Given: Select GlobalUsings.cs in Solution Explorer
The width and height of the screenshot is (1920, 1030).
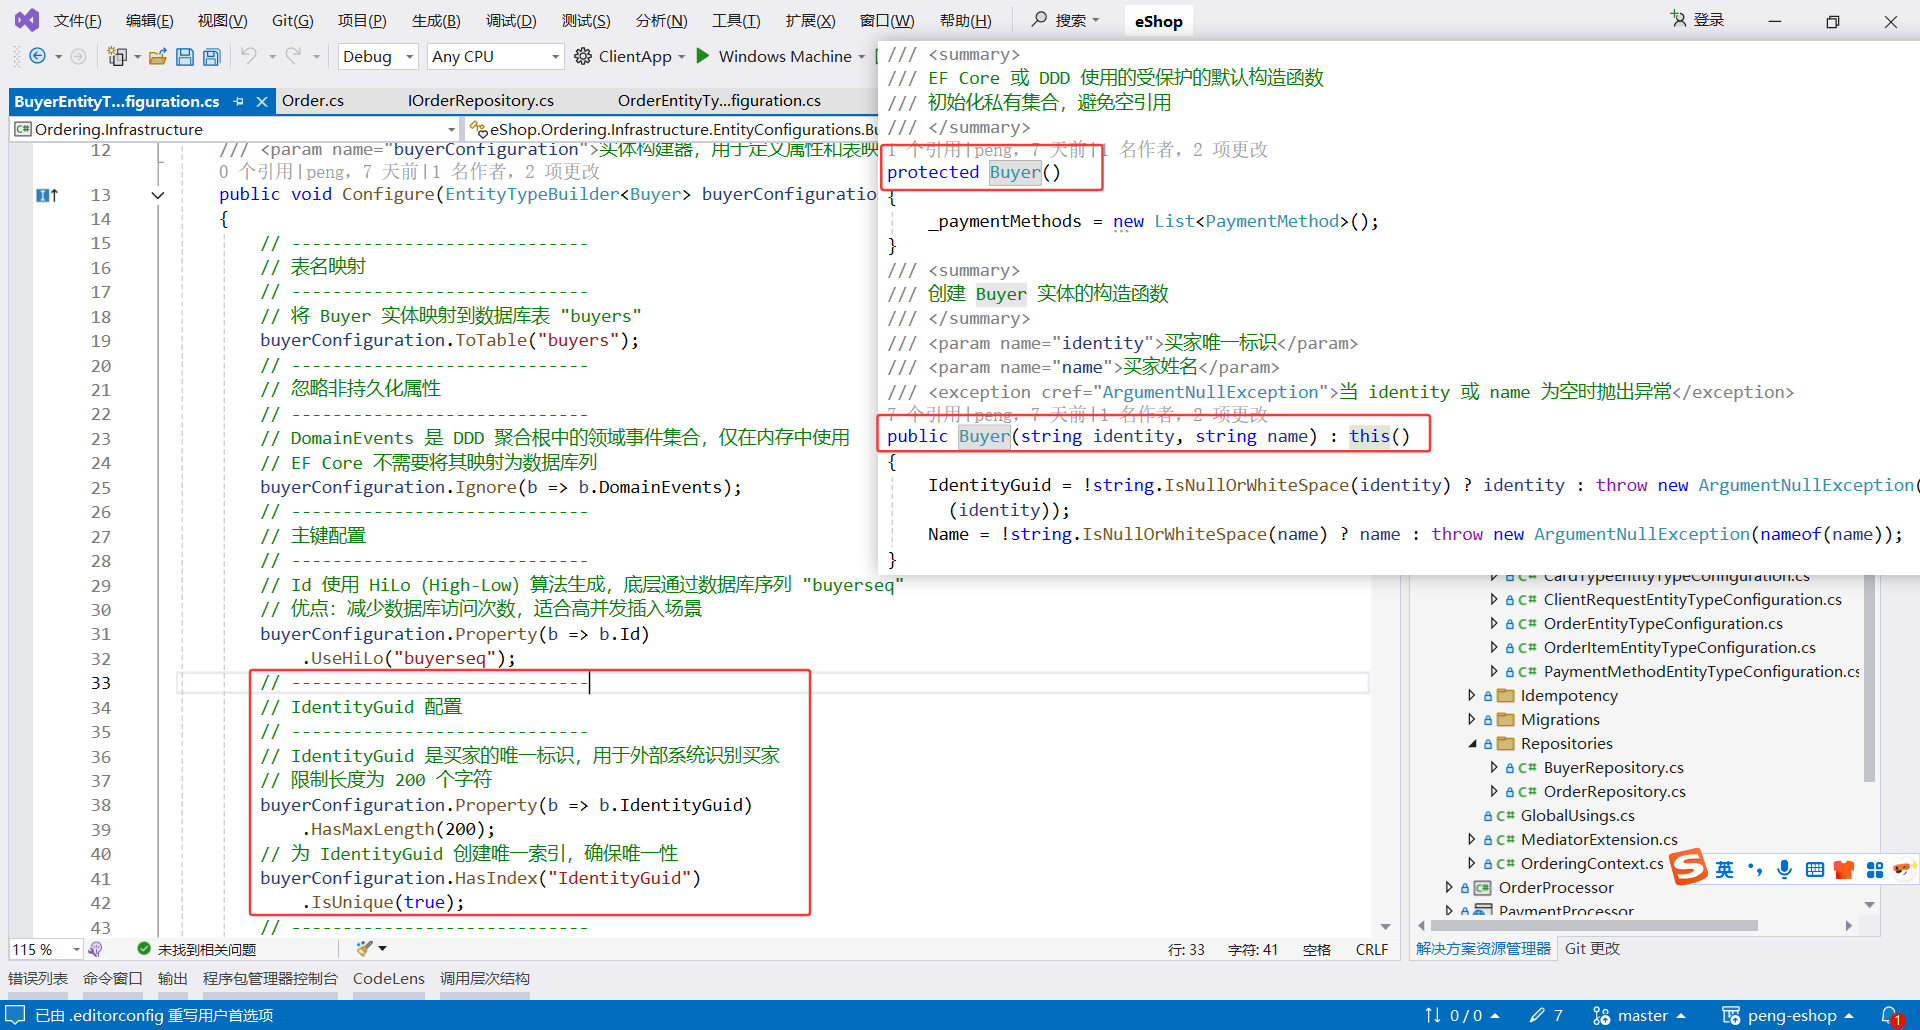Looking at the screenshot, I should (x=1577, y=816).
